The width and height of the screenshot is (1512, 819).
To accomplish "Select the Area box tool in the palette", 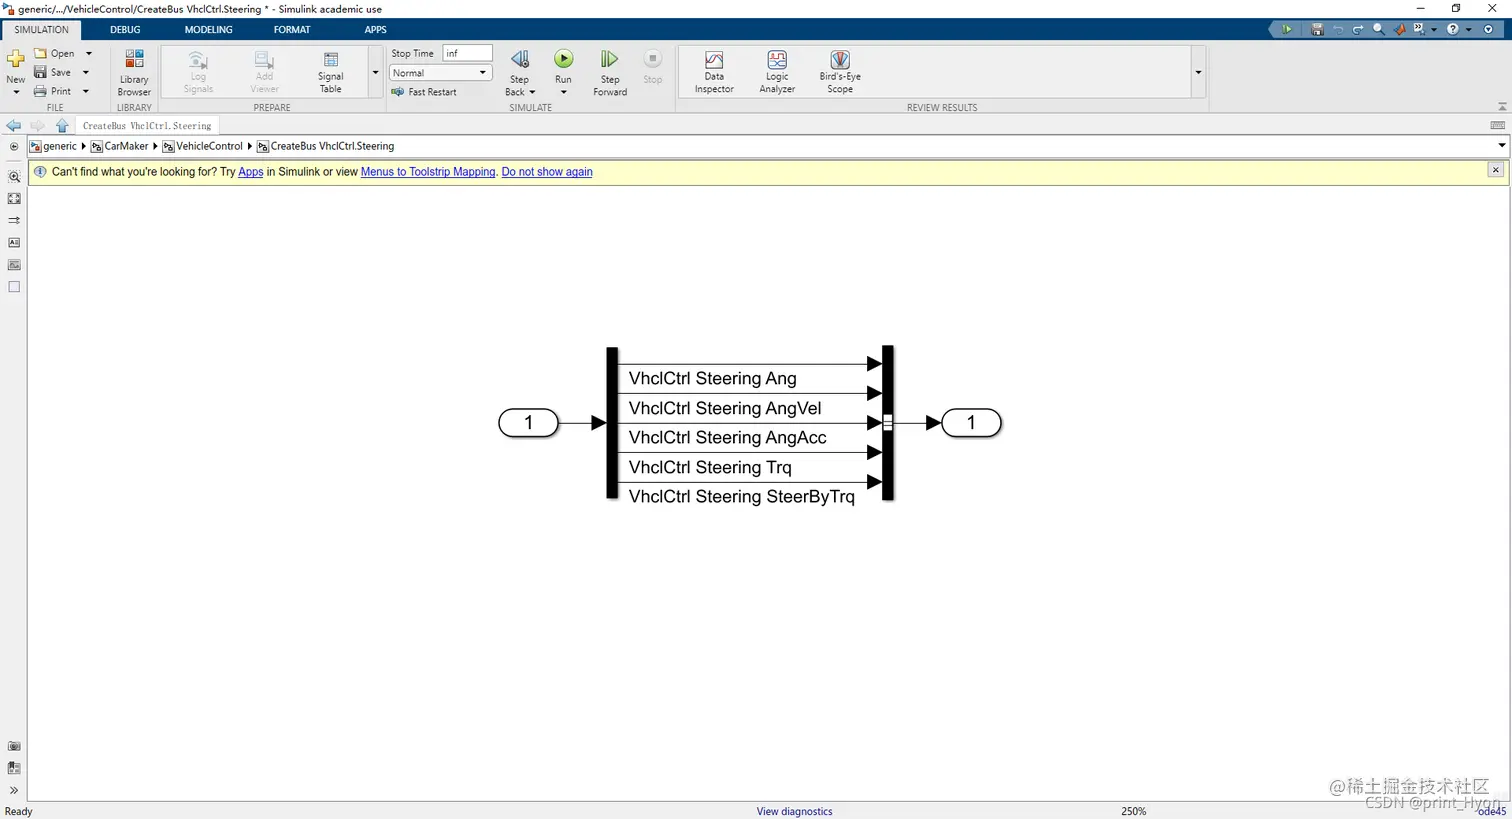I will [x=14, y=287].
